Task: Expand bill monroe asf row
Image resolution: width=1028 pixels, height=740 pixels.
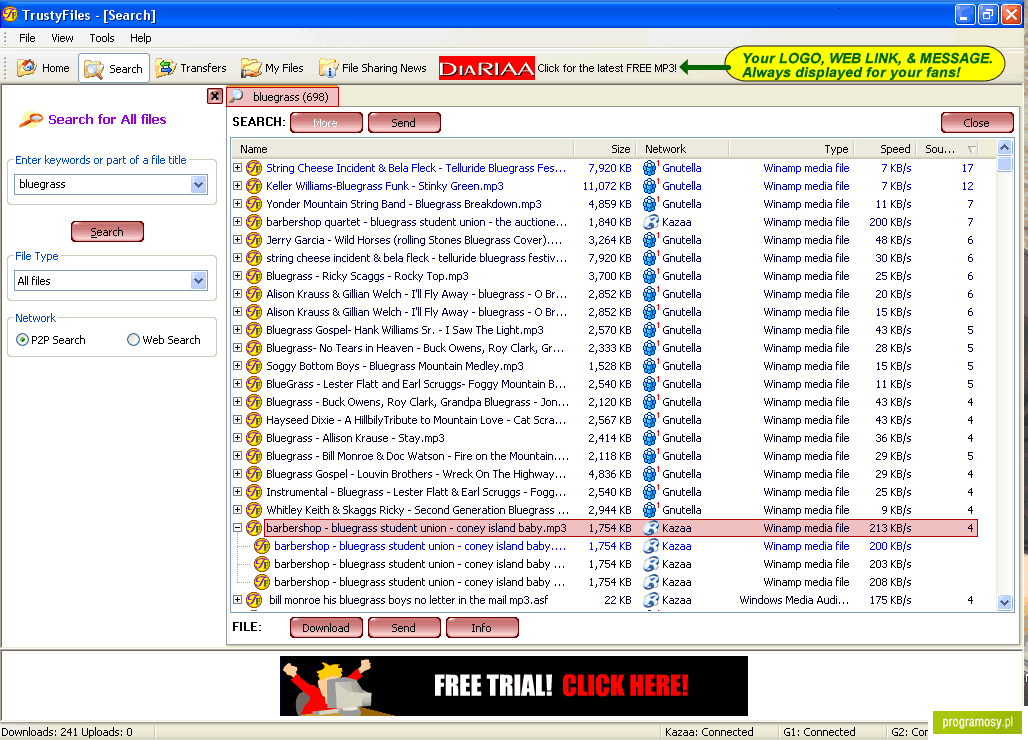Action: point(237,600)
